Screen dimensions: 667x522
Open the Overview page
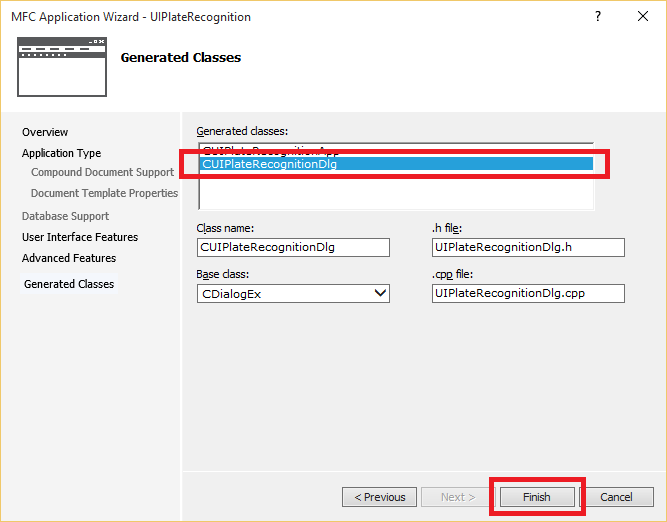(45, 132)
